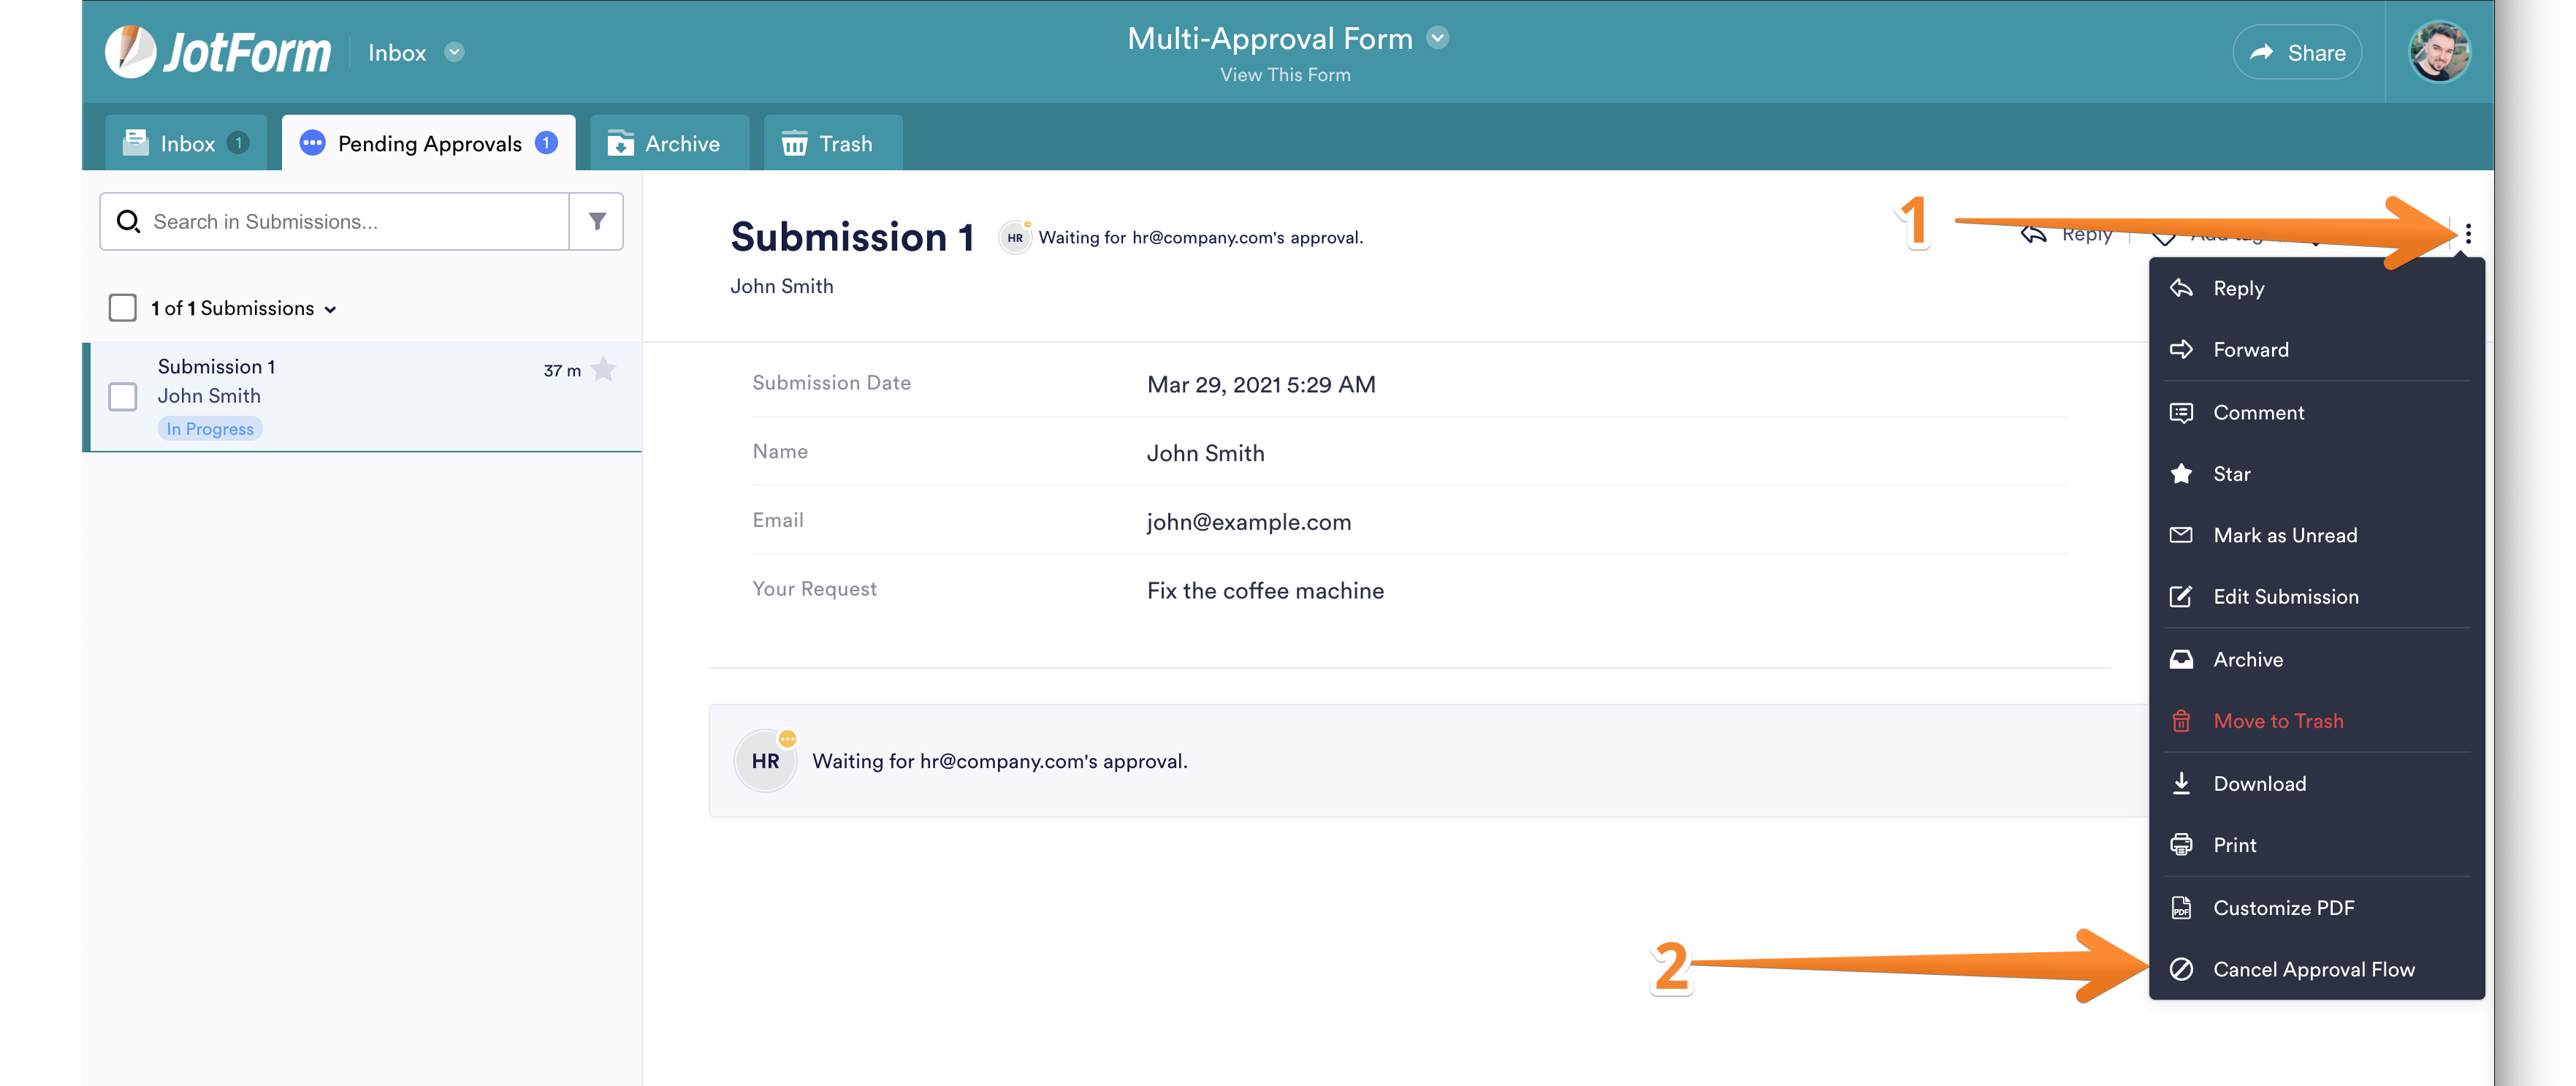Click the JotForm logo

pyautogui.click(x=218, y=52)
